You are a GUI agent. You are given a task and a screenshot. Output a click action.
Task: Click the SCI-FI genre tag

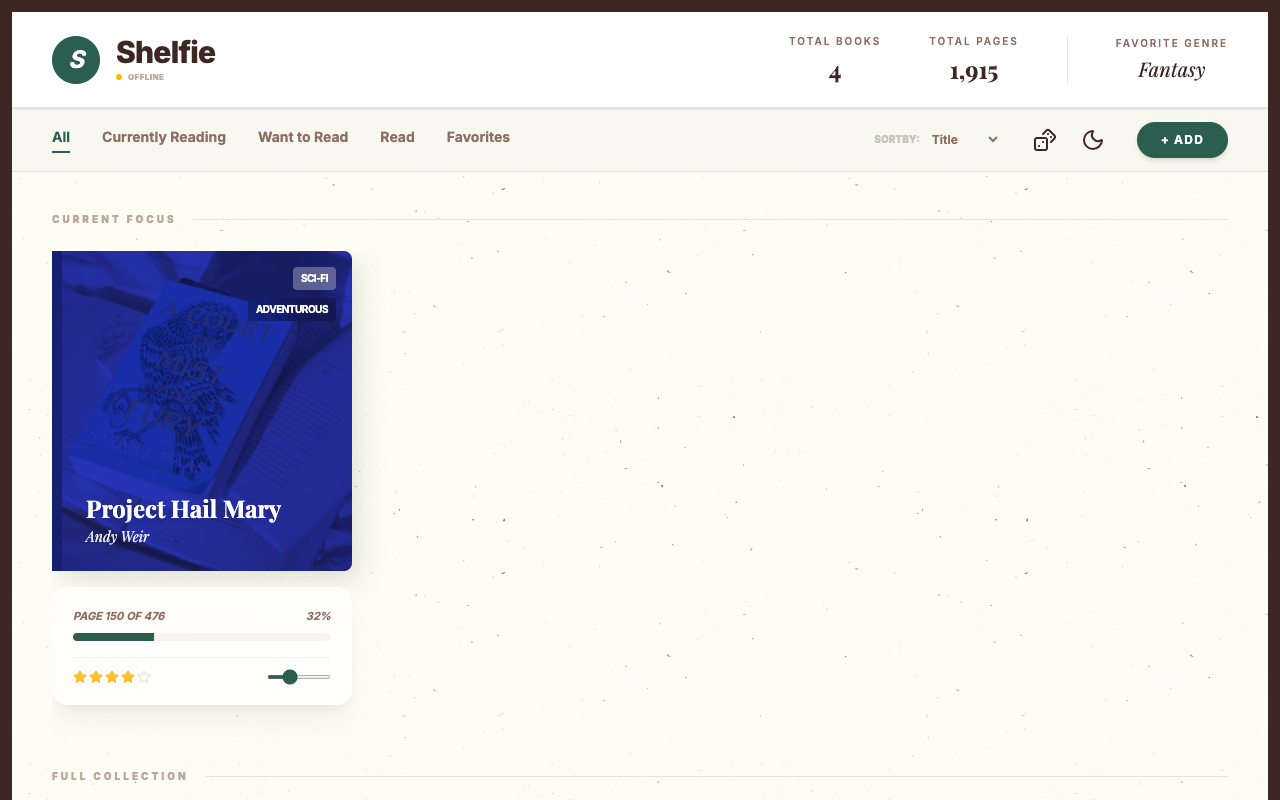pos(314,278)
